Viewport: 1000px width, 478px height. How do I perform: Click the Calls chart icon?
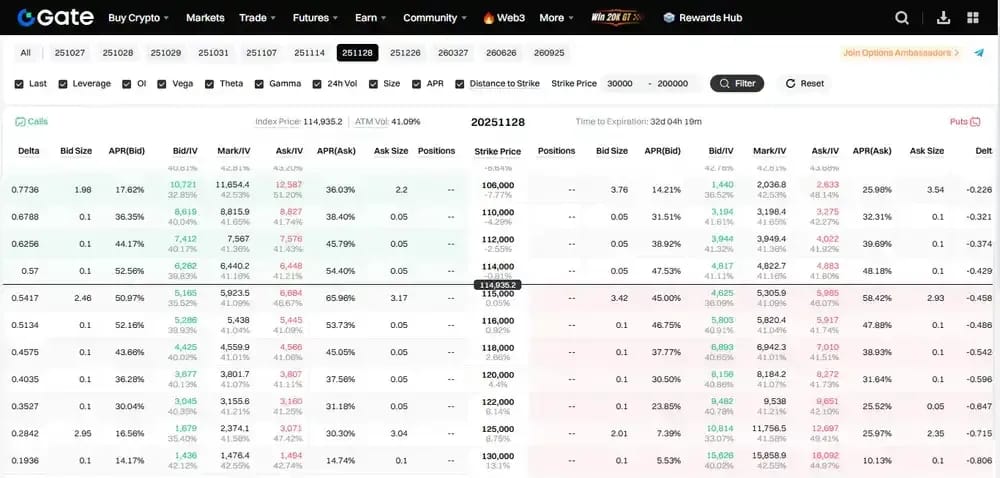[x=20, y=121]
